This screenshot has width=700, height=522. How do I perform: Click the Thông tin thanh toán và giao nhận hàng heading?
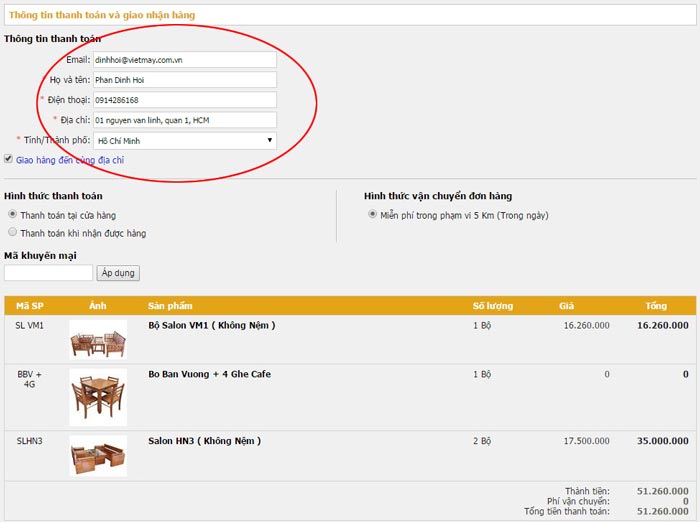pyautogui.click(x=102, y=15)
